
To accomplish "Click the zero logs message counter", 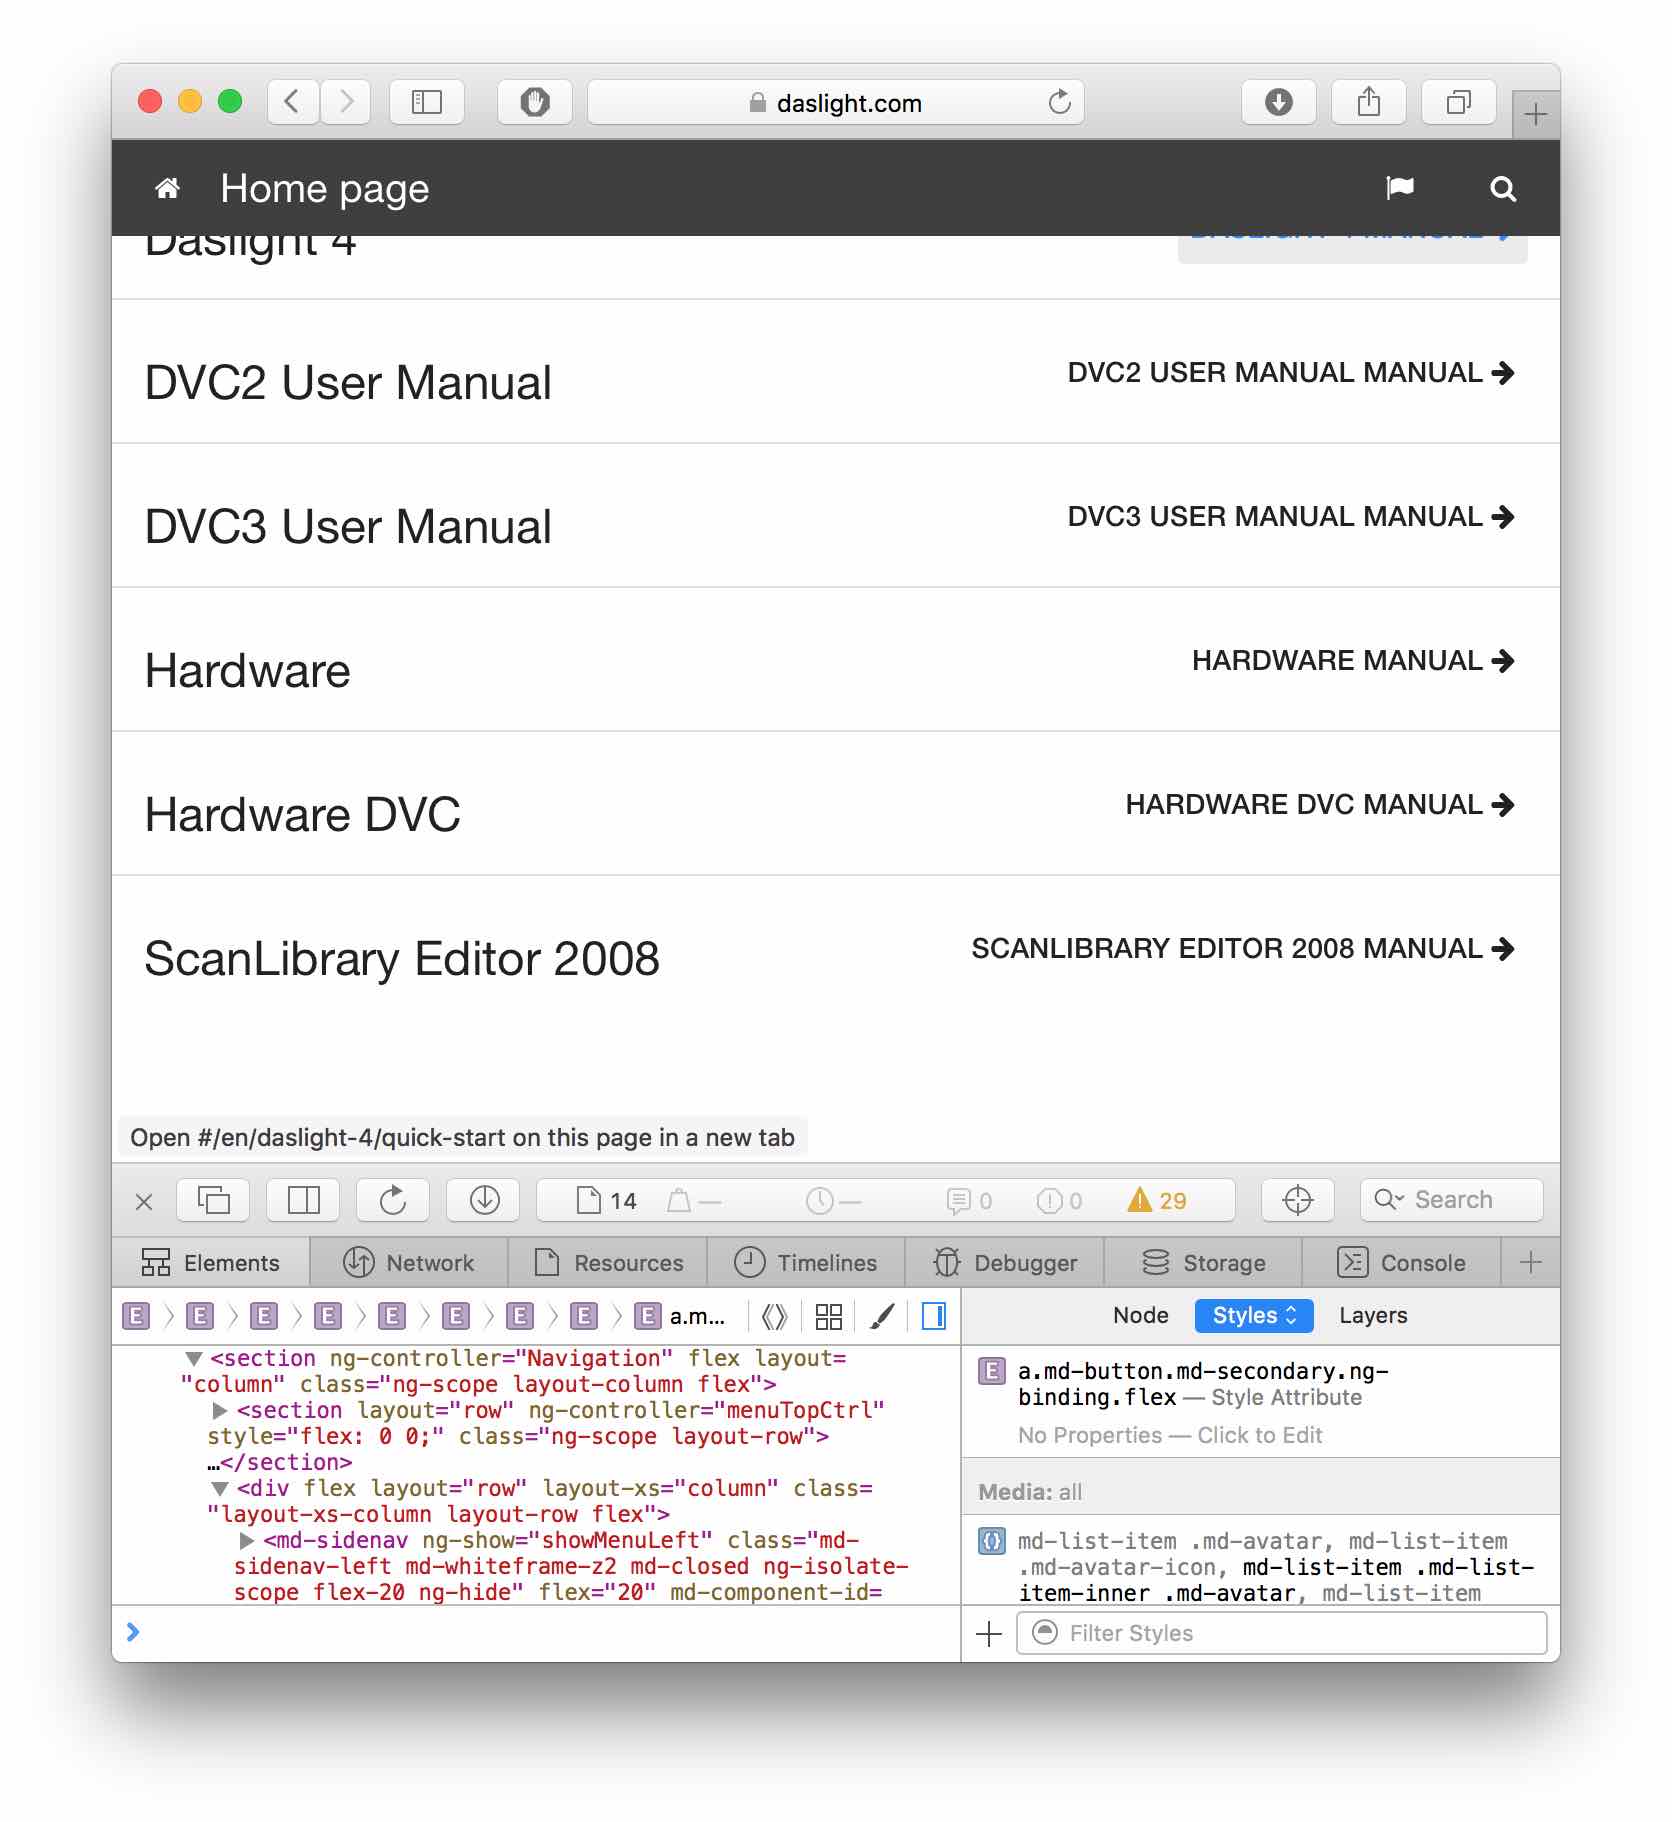I will pyautogui.click(x=969, y=1200).
